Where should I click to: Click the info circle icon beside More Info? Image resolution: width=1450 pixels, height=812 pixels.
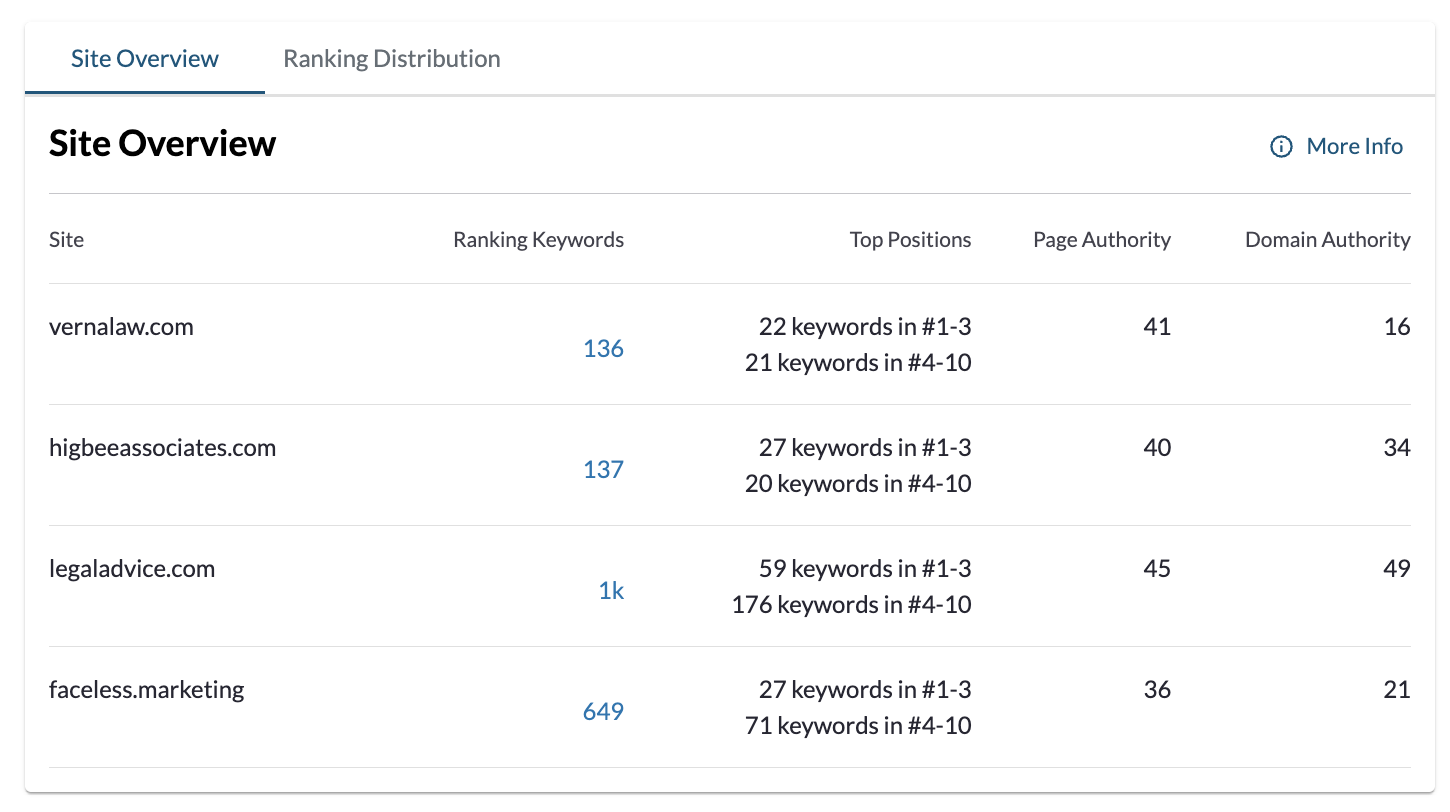[x=1281, y=147]
